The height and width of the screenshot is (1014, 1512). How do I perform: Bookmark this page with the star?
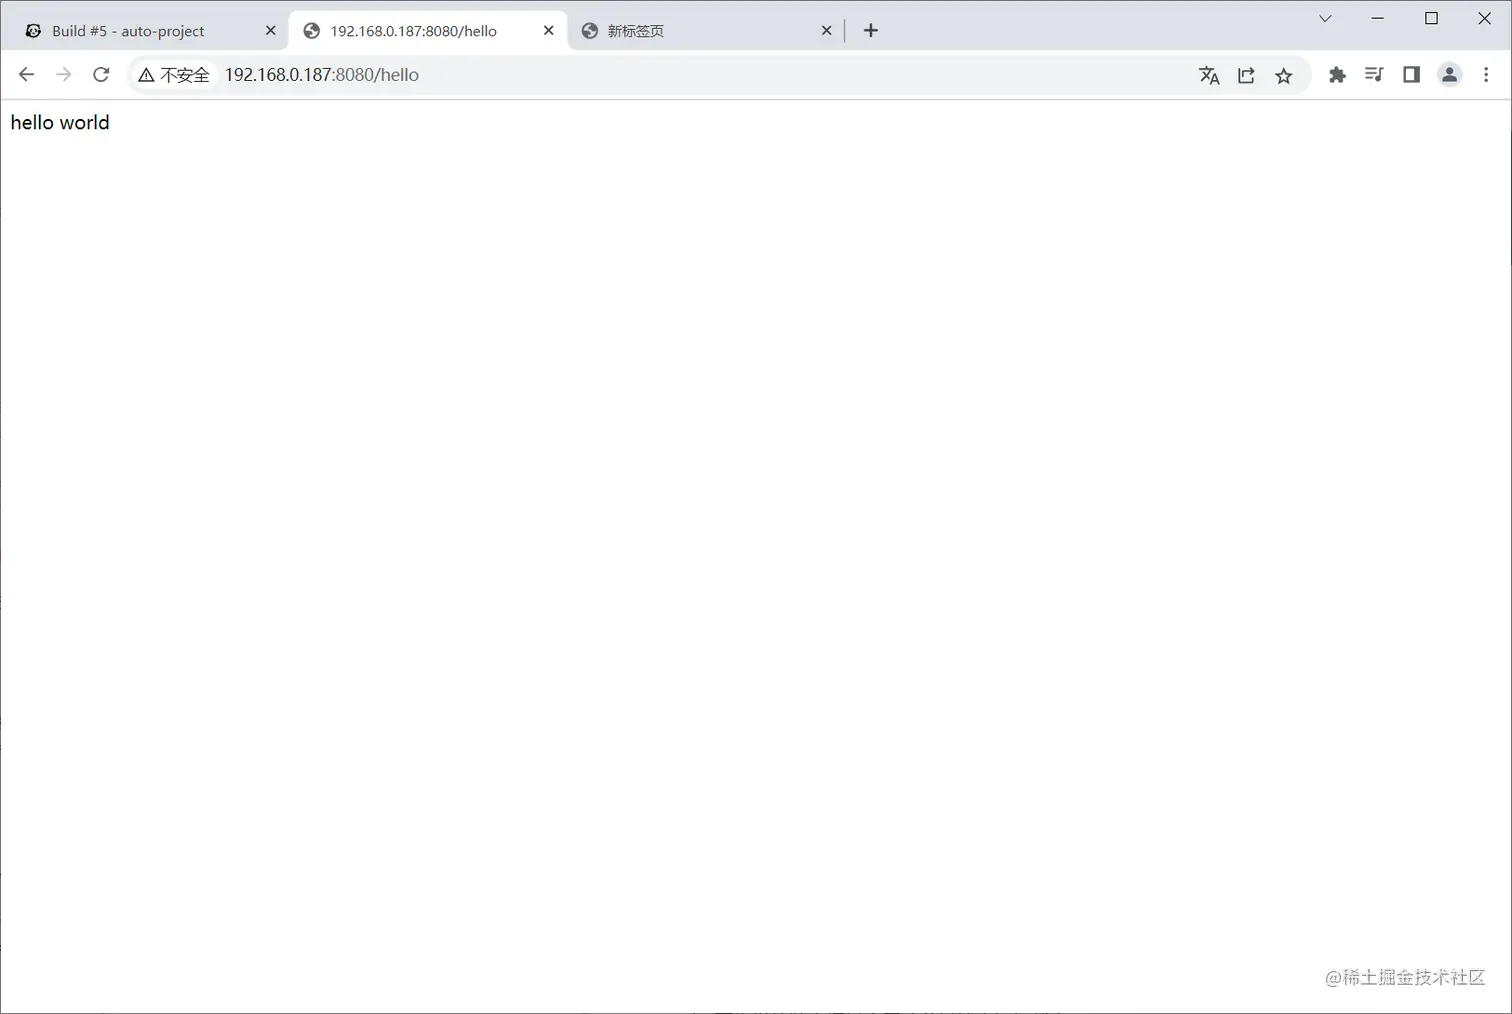tap(1284, 75)
